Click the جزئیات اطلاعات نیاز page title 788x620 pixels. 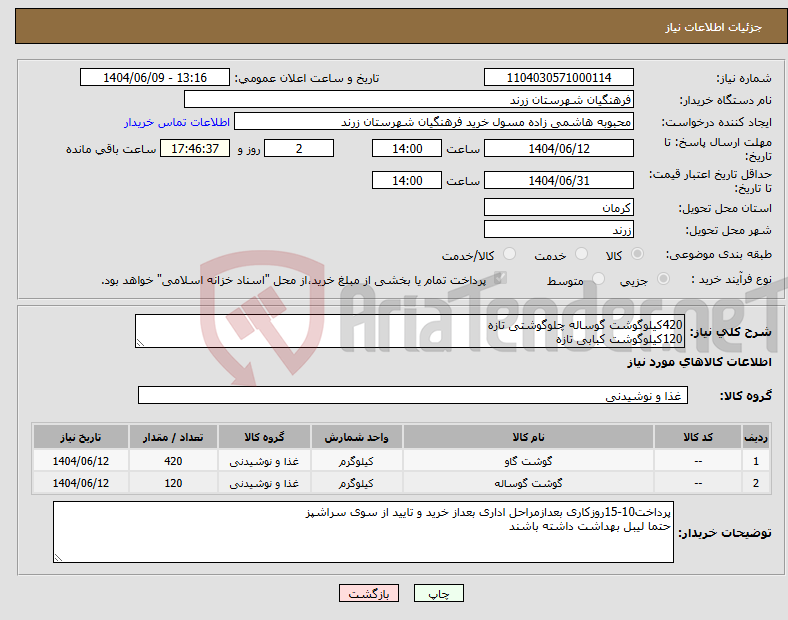pos(714,27)
